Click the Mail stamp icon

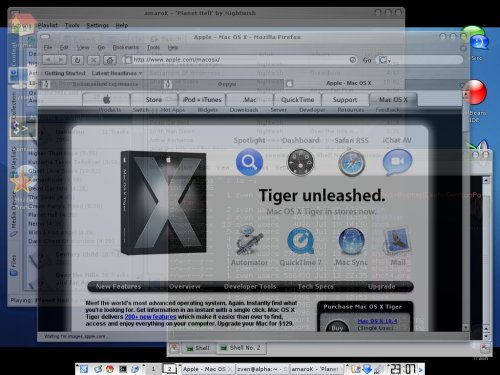[398, 240]
